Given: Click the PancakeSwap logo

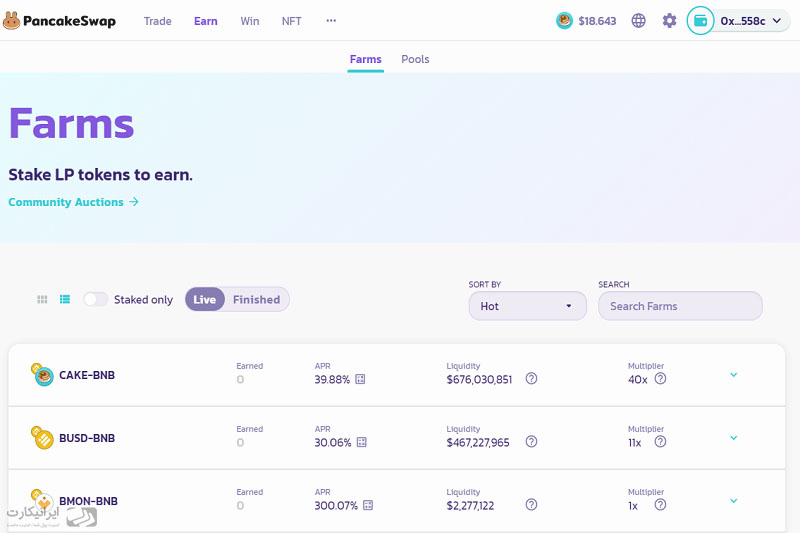Looking at the screenshot, I should point(60,20).
